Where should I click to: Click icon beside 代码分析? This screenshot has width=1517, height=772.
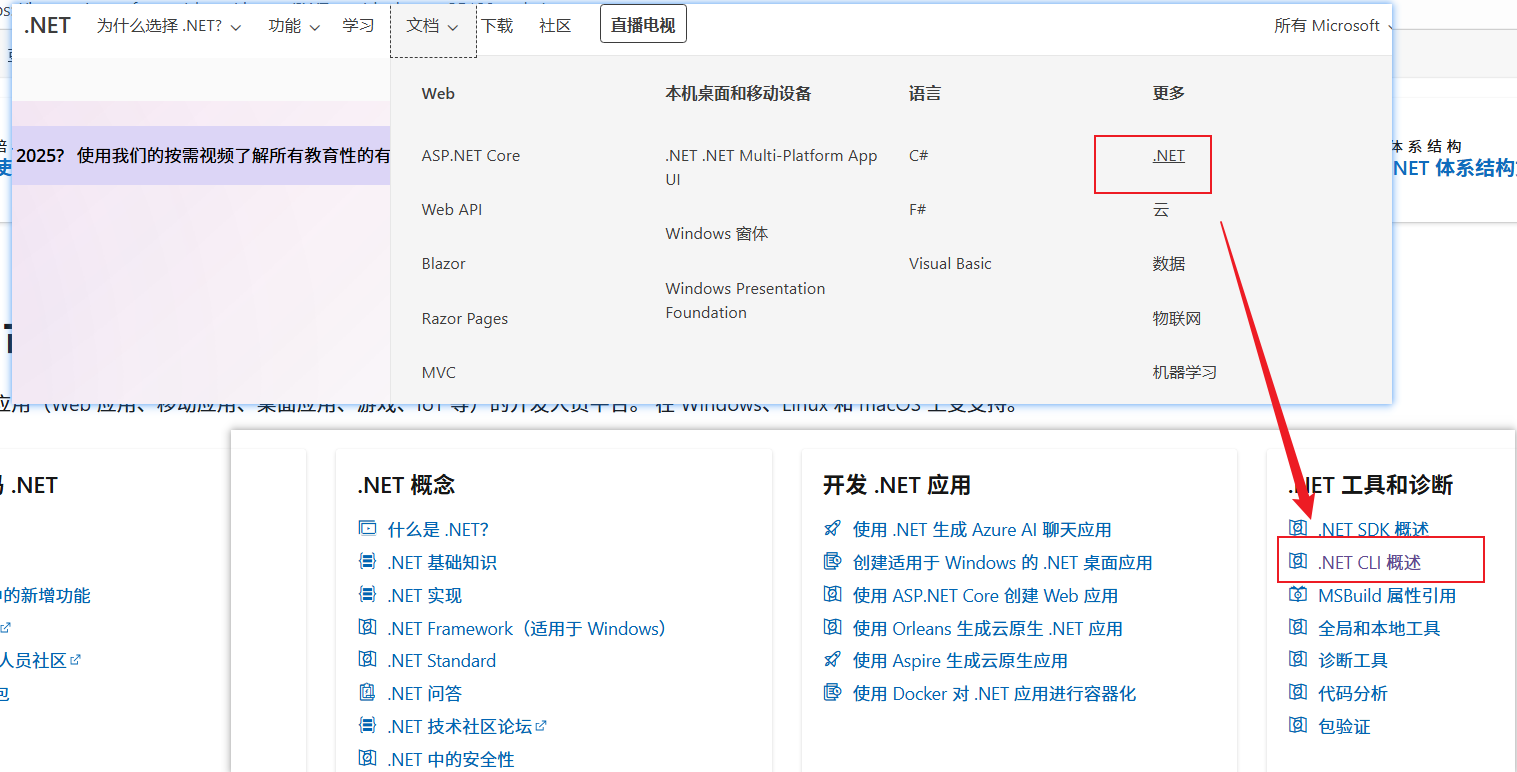(1298, 693)
